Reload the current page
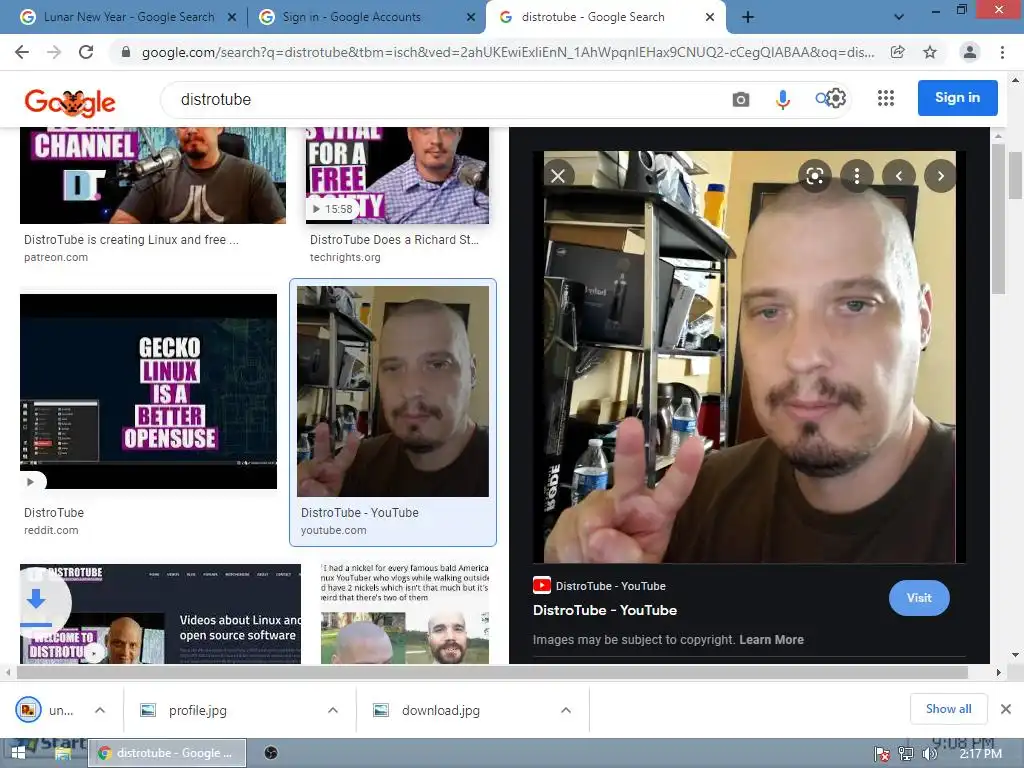Screen dimensions: 1024x768 tap(86, 52)
